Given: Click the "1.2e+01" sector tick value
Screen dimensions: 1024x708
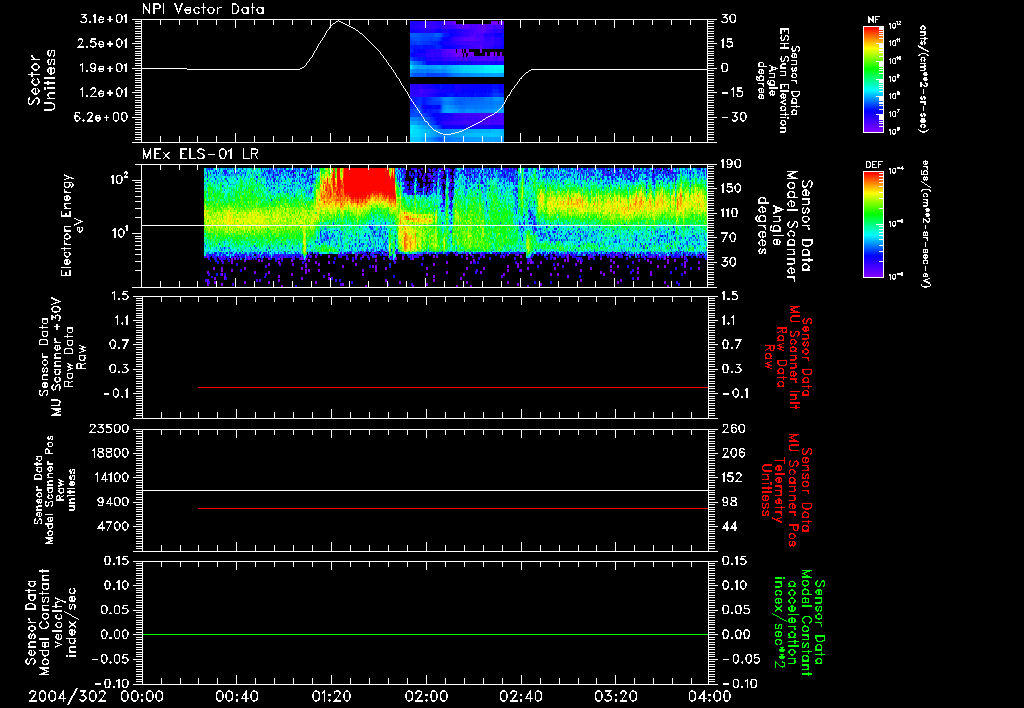Looking at the screenshot, I should click(104, 93).
